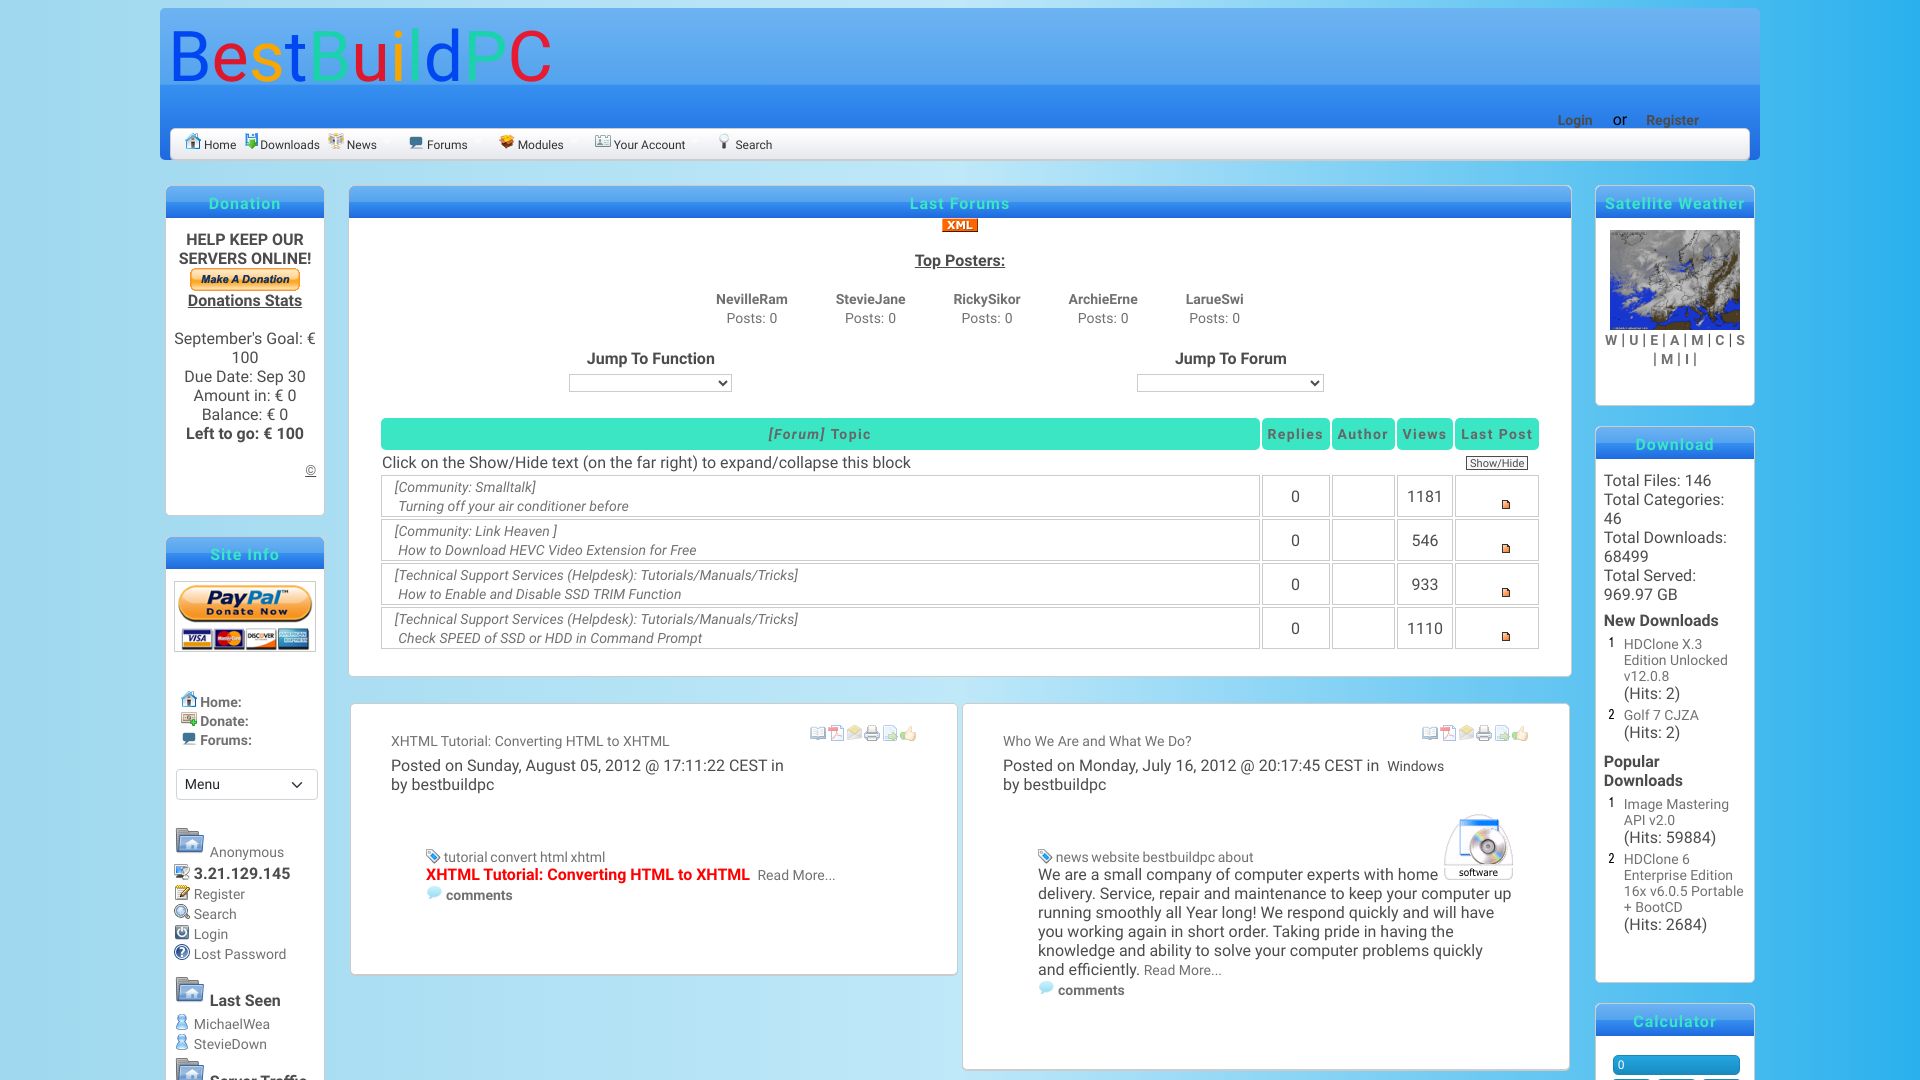The image size is (1920, 1080).
Task: Click the power icon beside sidebar Login
Action: pyautogui.click(x=182, y=932)
